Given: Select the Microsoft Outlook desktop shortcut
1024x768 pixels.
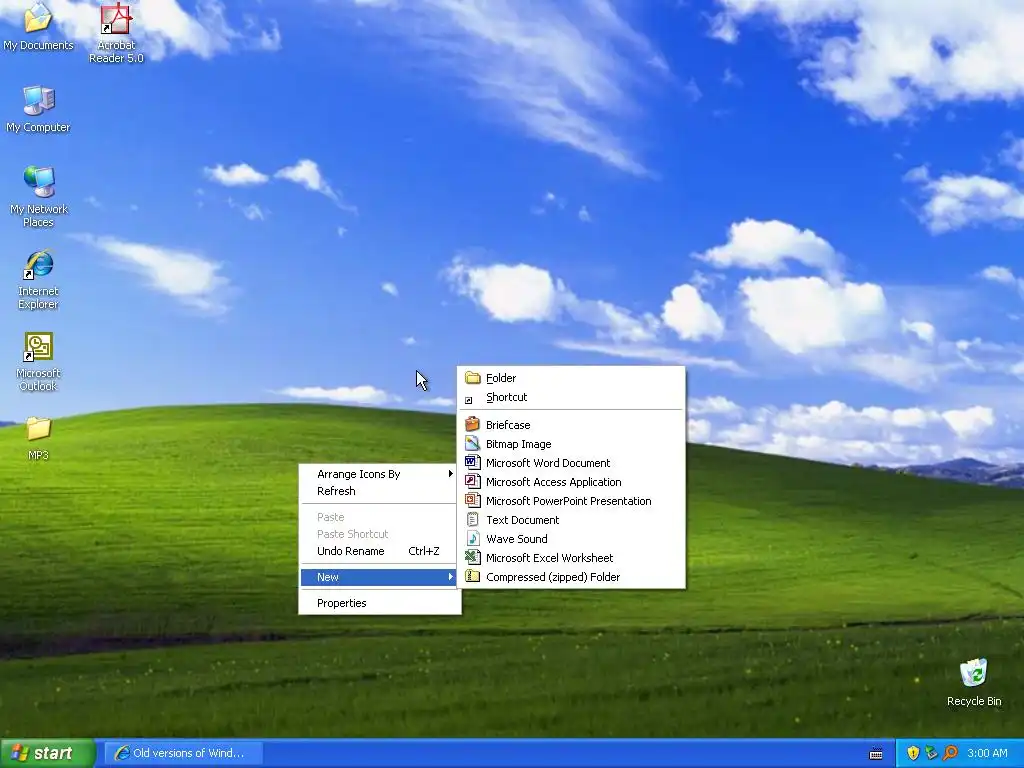Looking at the screenshot, I should (38, 361).
